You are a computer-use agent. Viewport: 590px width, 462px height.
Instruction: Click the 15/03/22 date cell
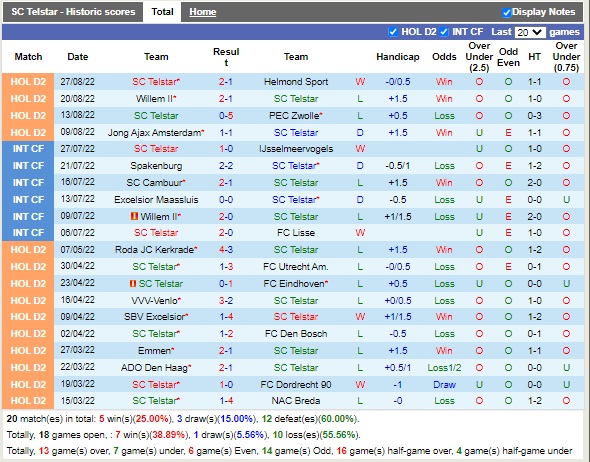pos(78,401)
